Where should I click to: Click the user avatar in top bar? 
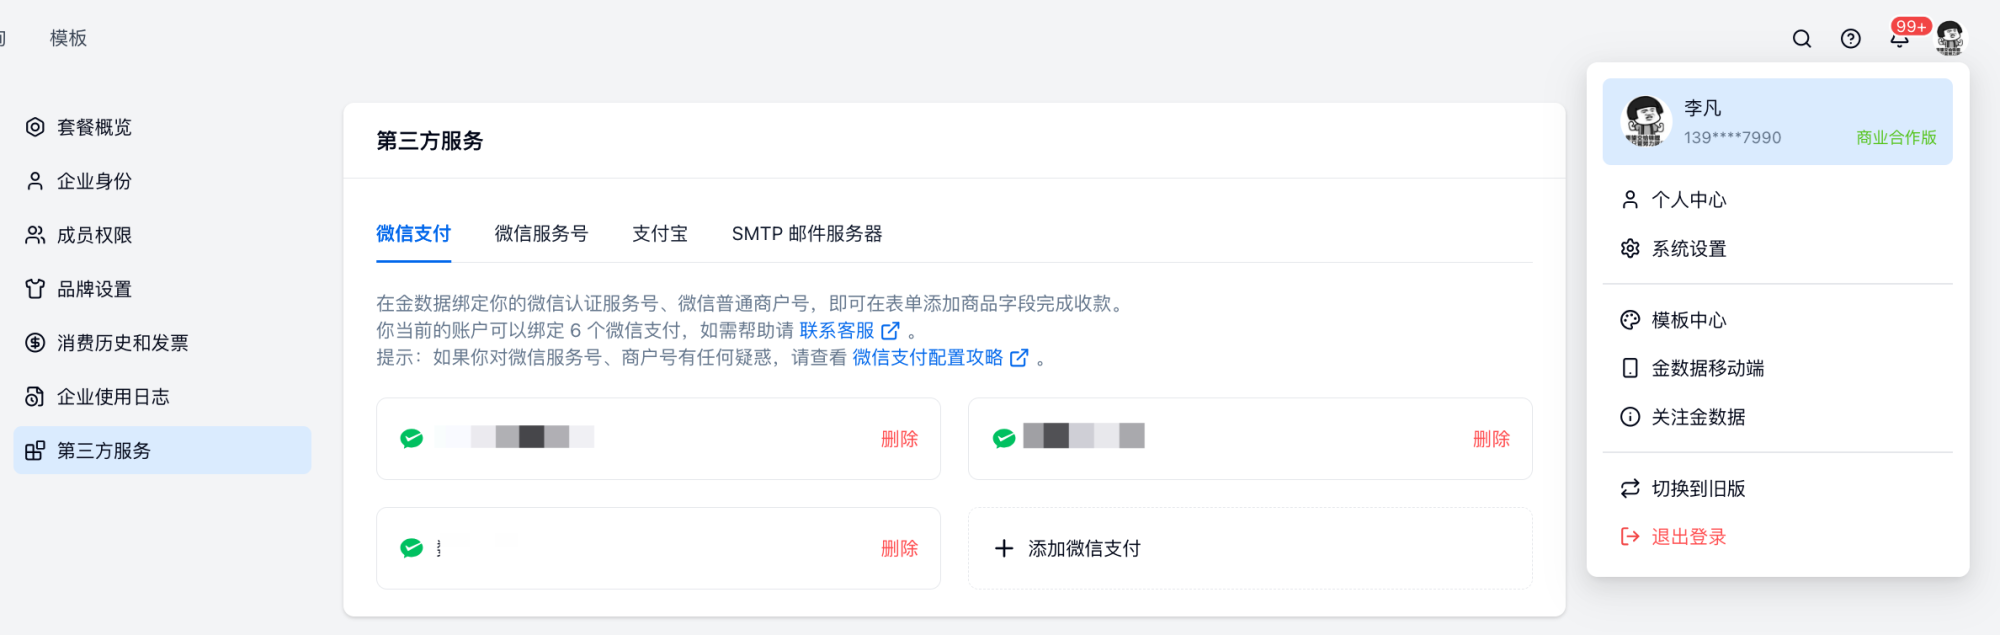point(1949,38)
